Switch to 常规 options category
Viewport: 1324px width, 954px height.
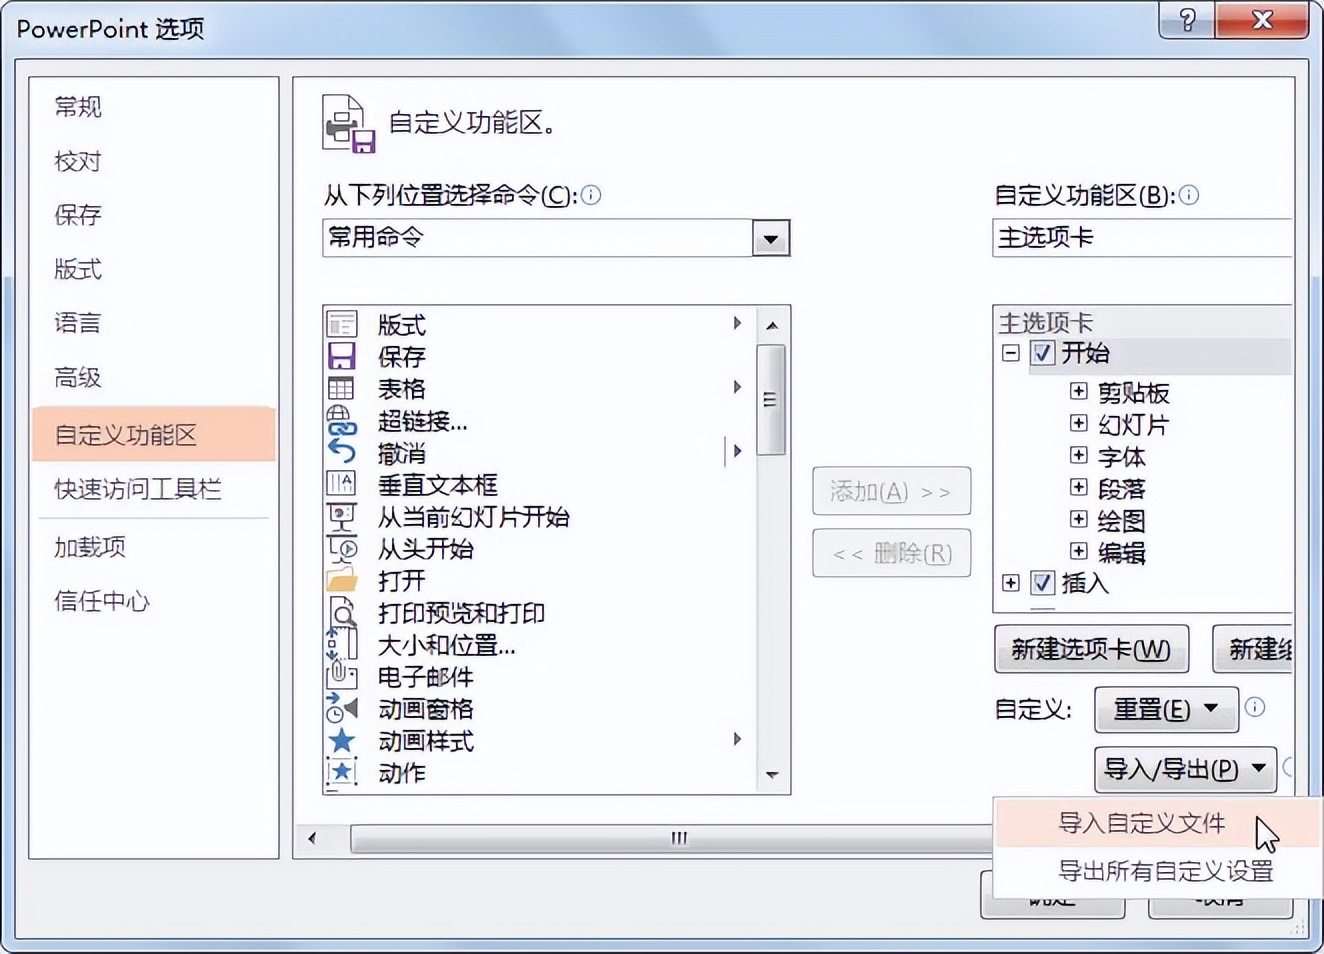[153, 107]
